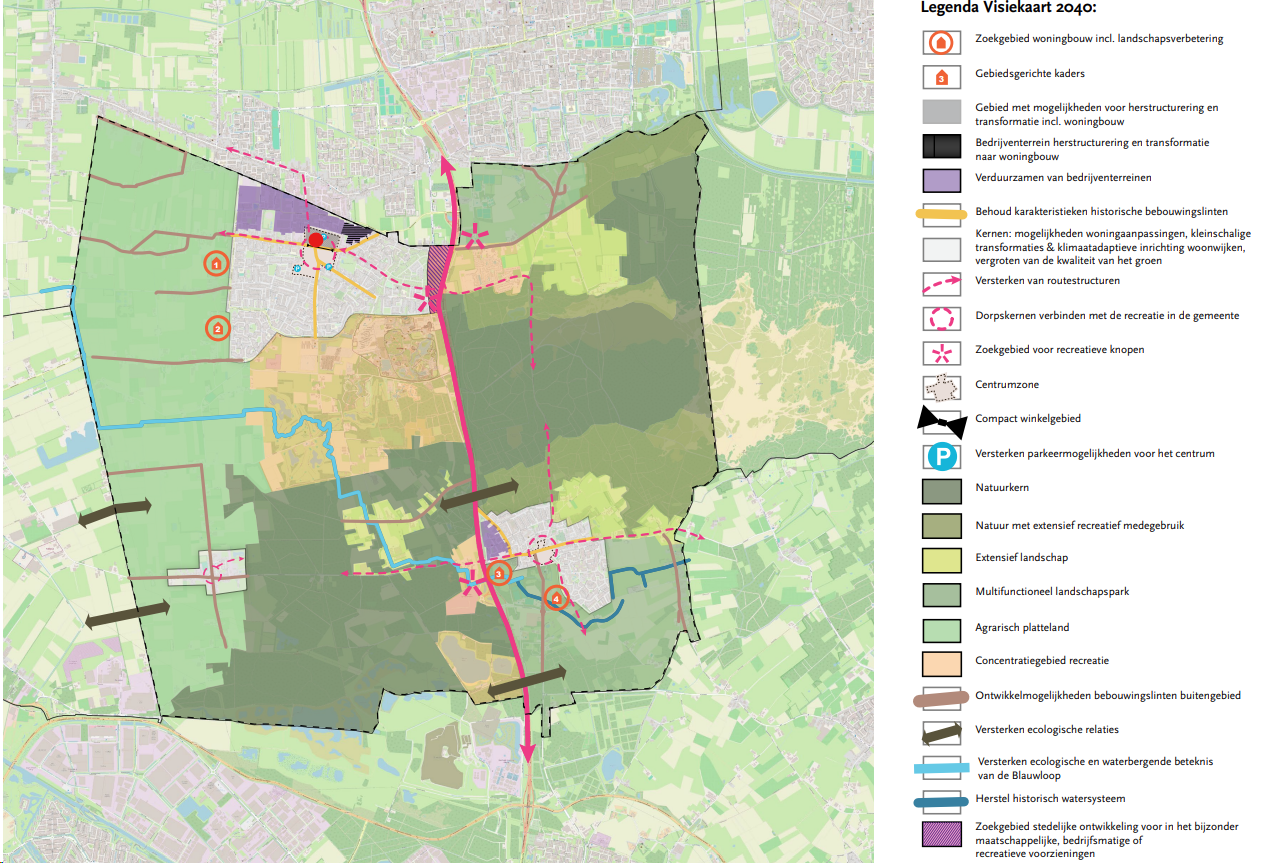Viewport: 1264px width, 863px height.
Task: Select 'Versterken parkeermogelijkheden voor het centrum' text
Action: point(1095,454)
